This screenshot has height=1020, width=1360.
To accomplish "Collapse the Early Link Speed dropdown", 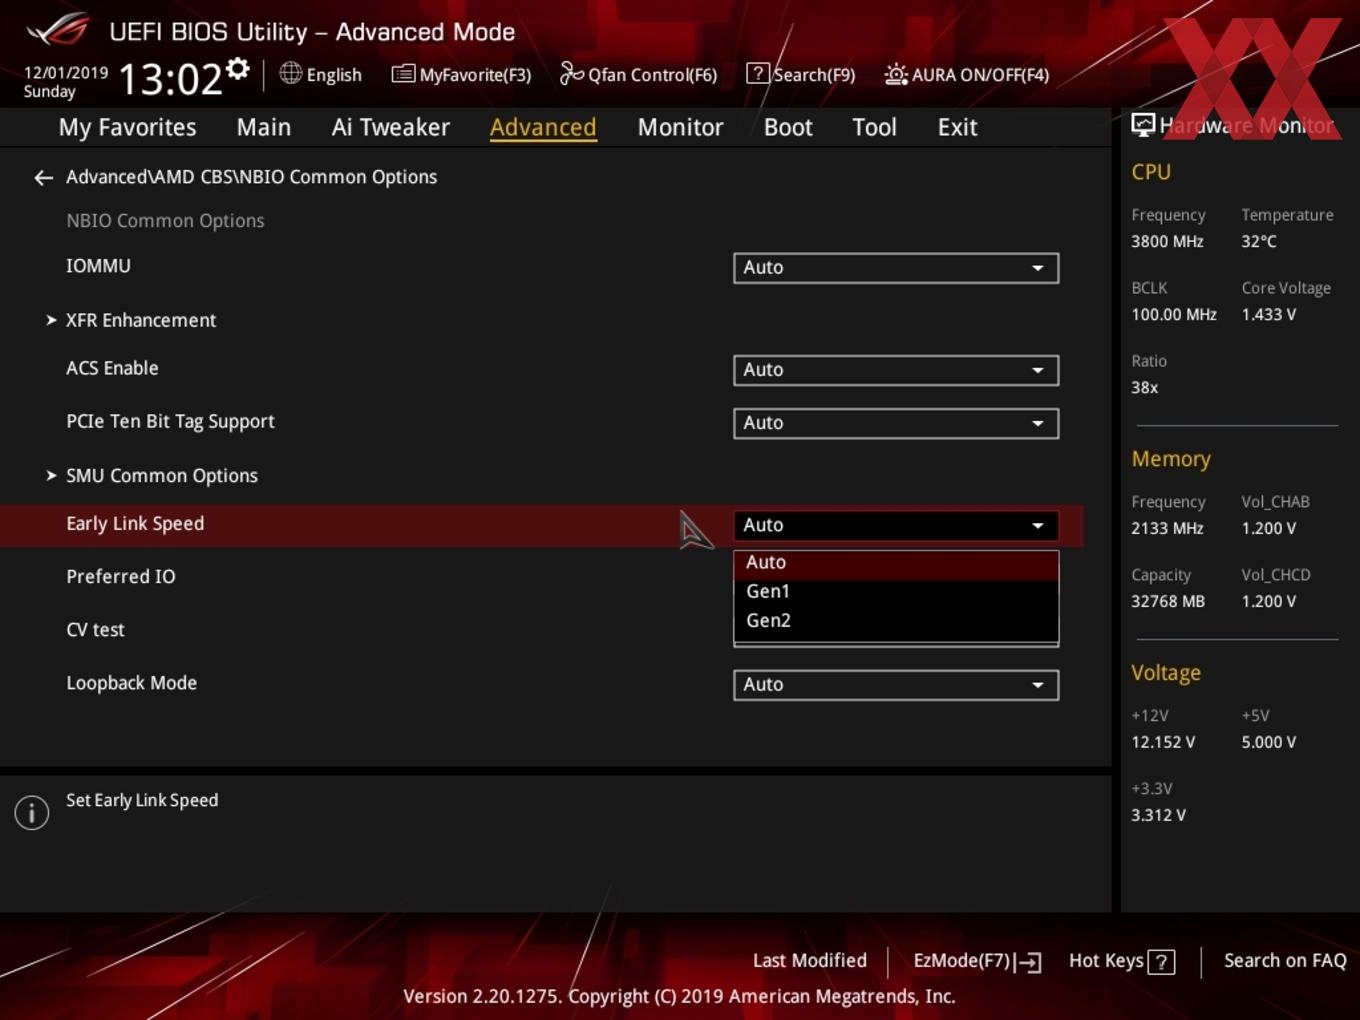I will point(896,525).
